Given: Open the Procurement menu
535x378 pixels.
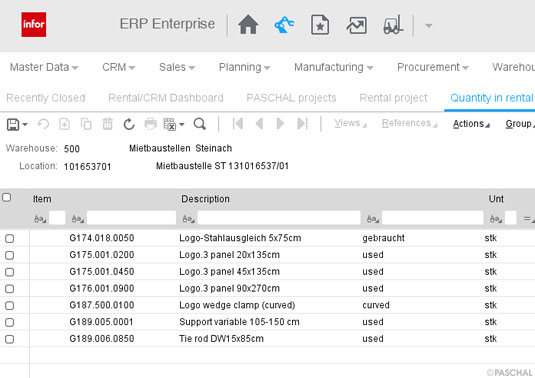Looking at the screenshot, I should coord(432,67).
